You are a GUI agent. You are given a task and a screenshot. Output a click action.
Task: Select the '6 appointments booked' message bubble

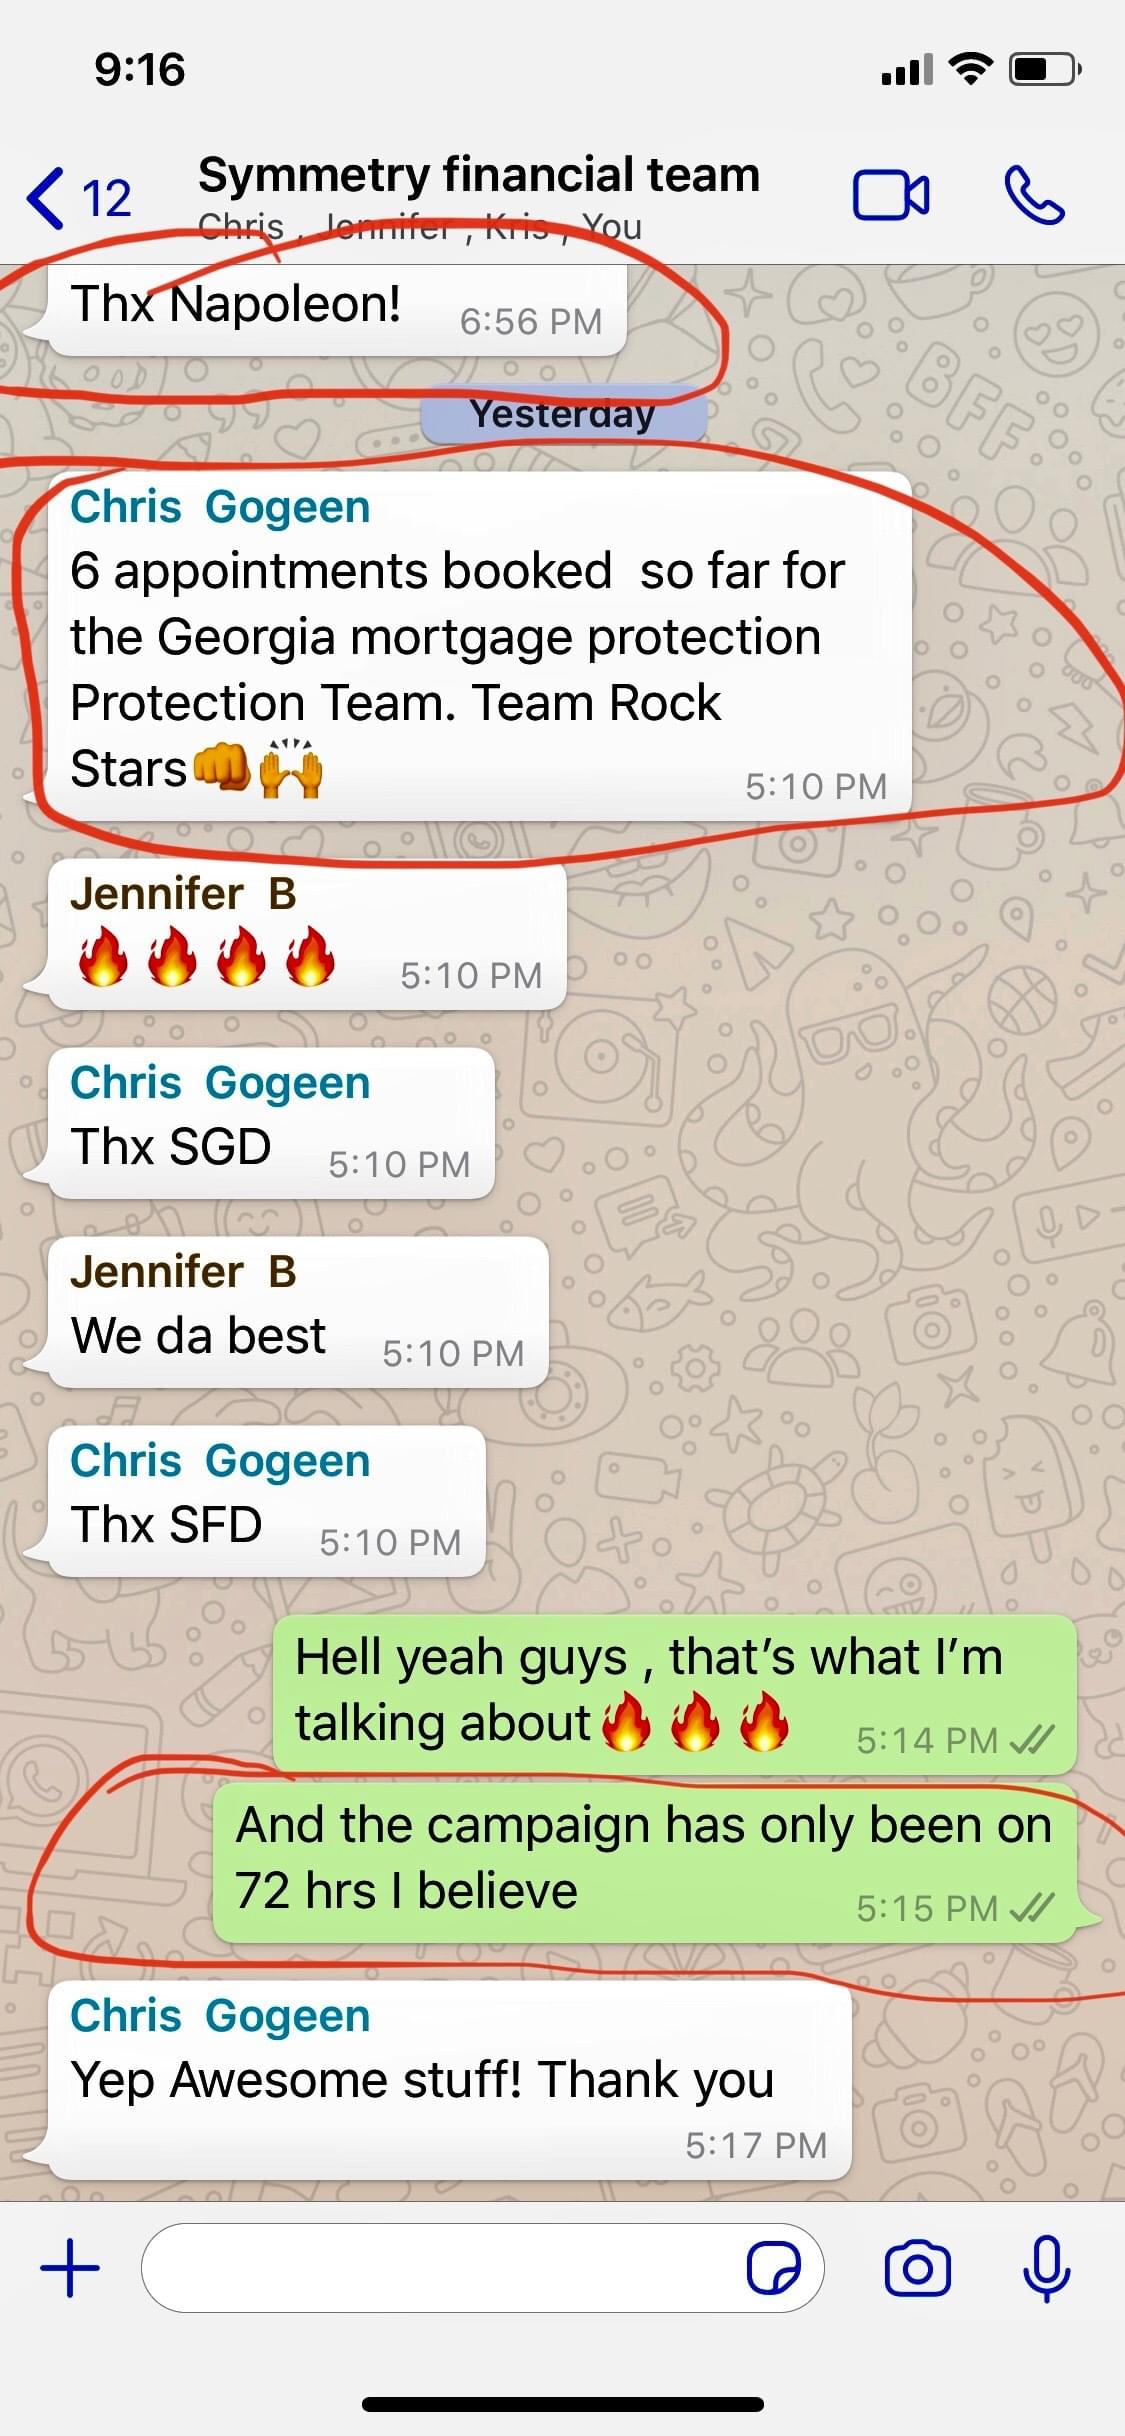pyautogui.click(x=480, y=646)
